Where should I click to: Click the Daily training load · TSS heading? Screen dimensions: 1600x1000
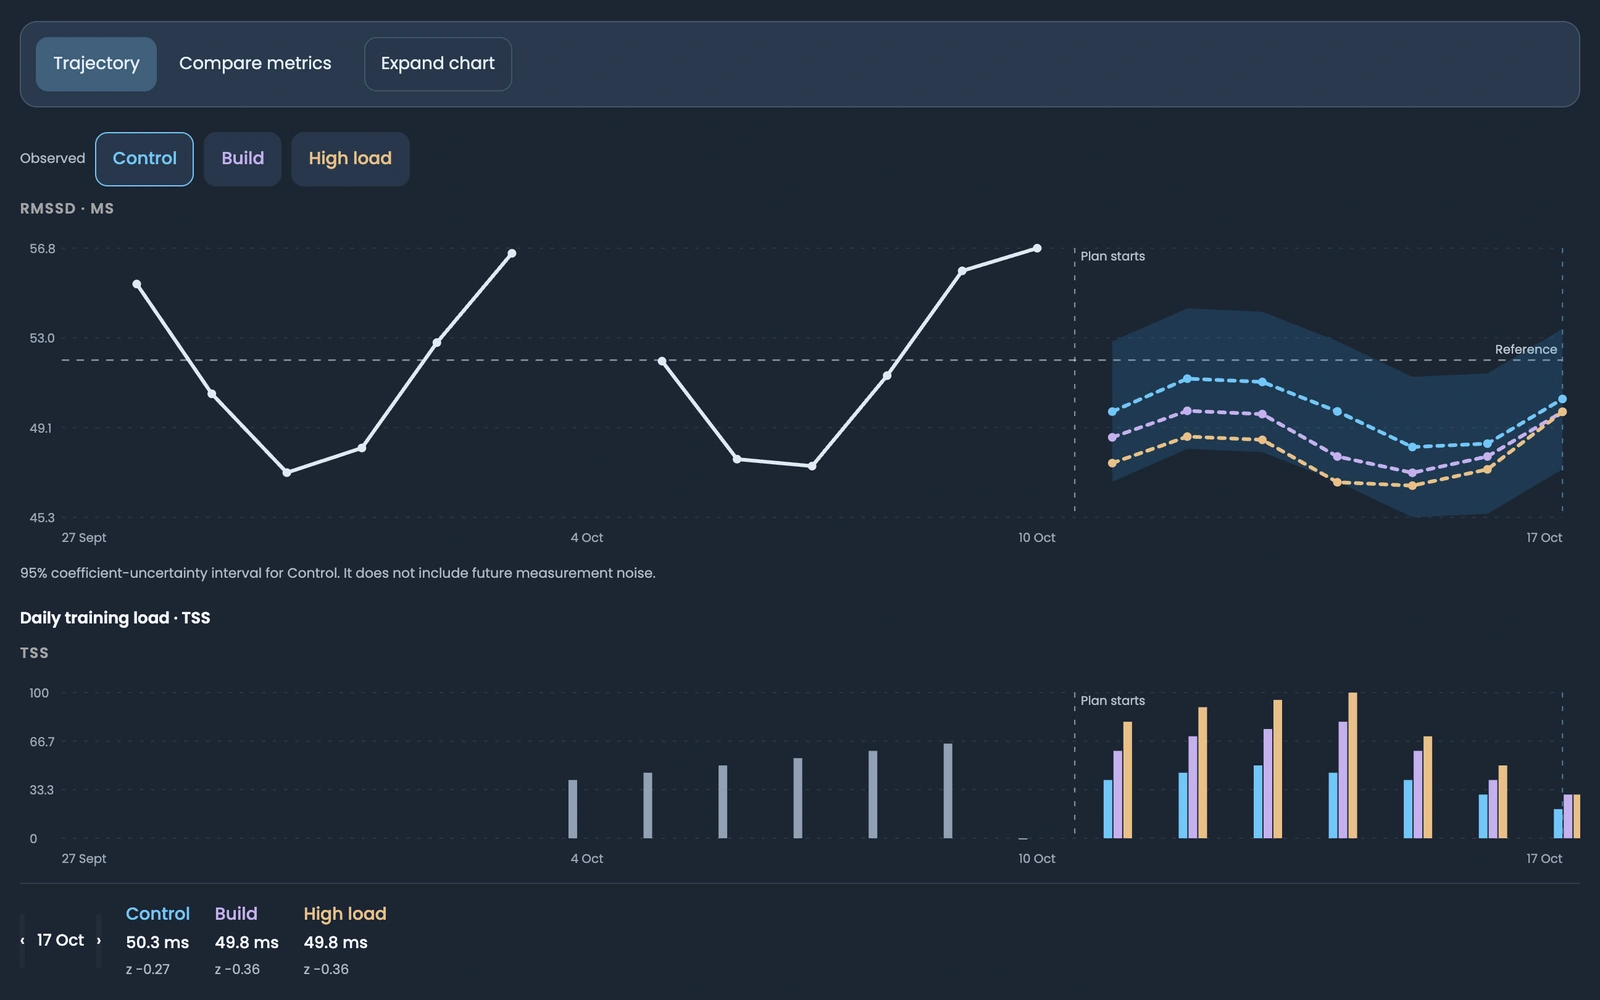115,617
